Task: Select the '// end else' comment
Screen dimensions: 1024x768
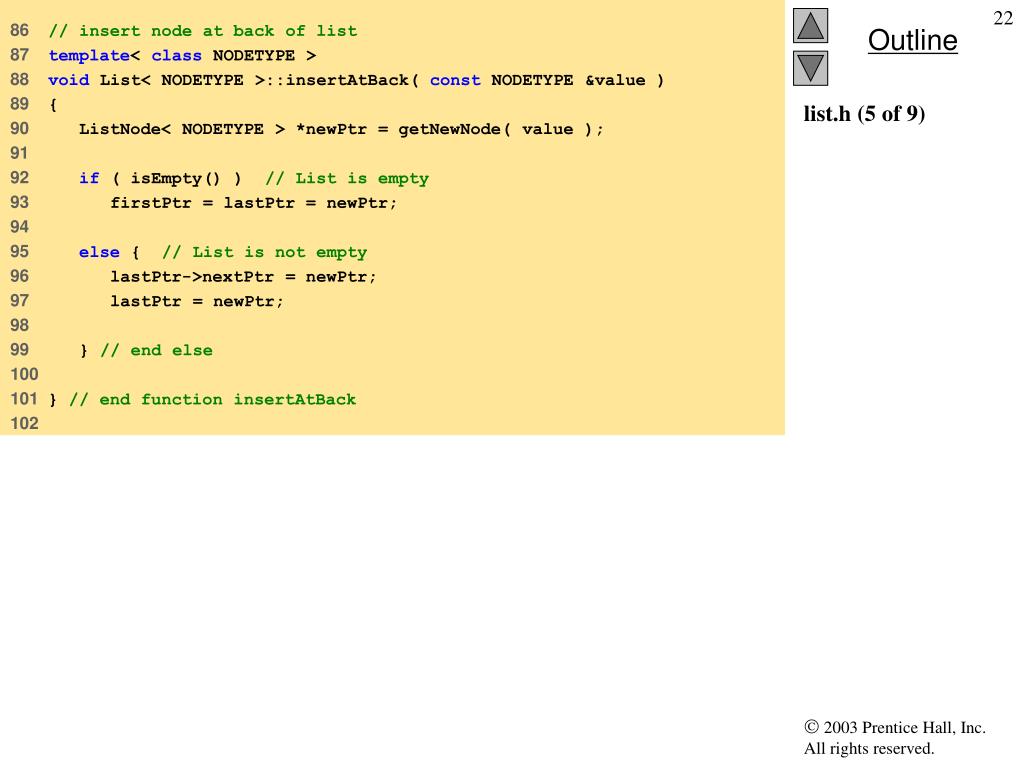Action: [x=156, y=351]
